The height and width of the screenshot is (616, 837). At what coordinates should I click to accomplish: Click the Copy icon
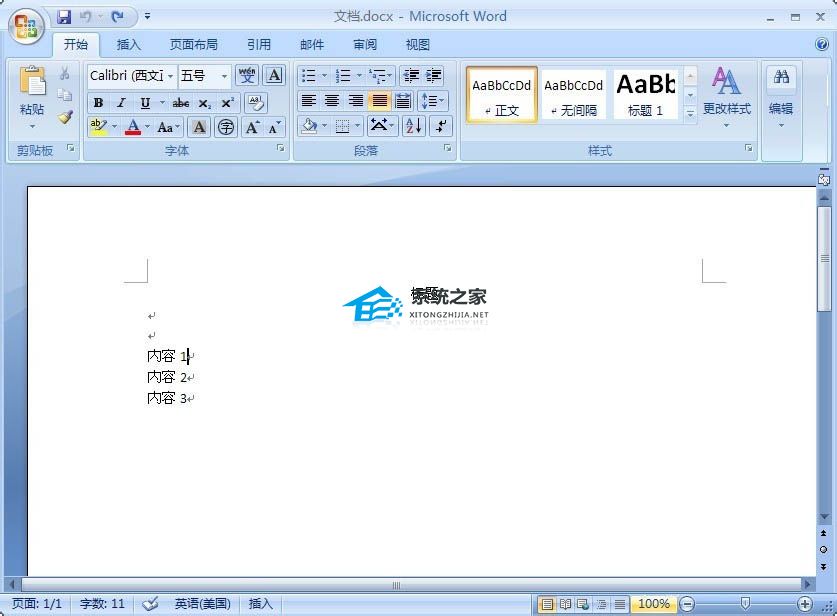click(65, 95)
